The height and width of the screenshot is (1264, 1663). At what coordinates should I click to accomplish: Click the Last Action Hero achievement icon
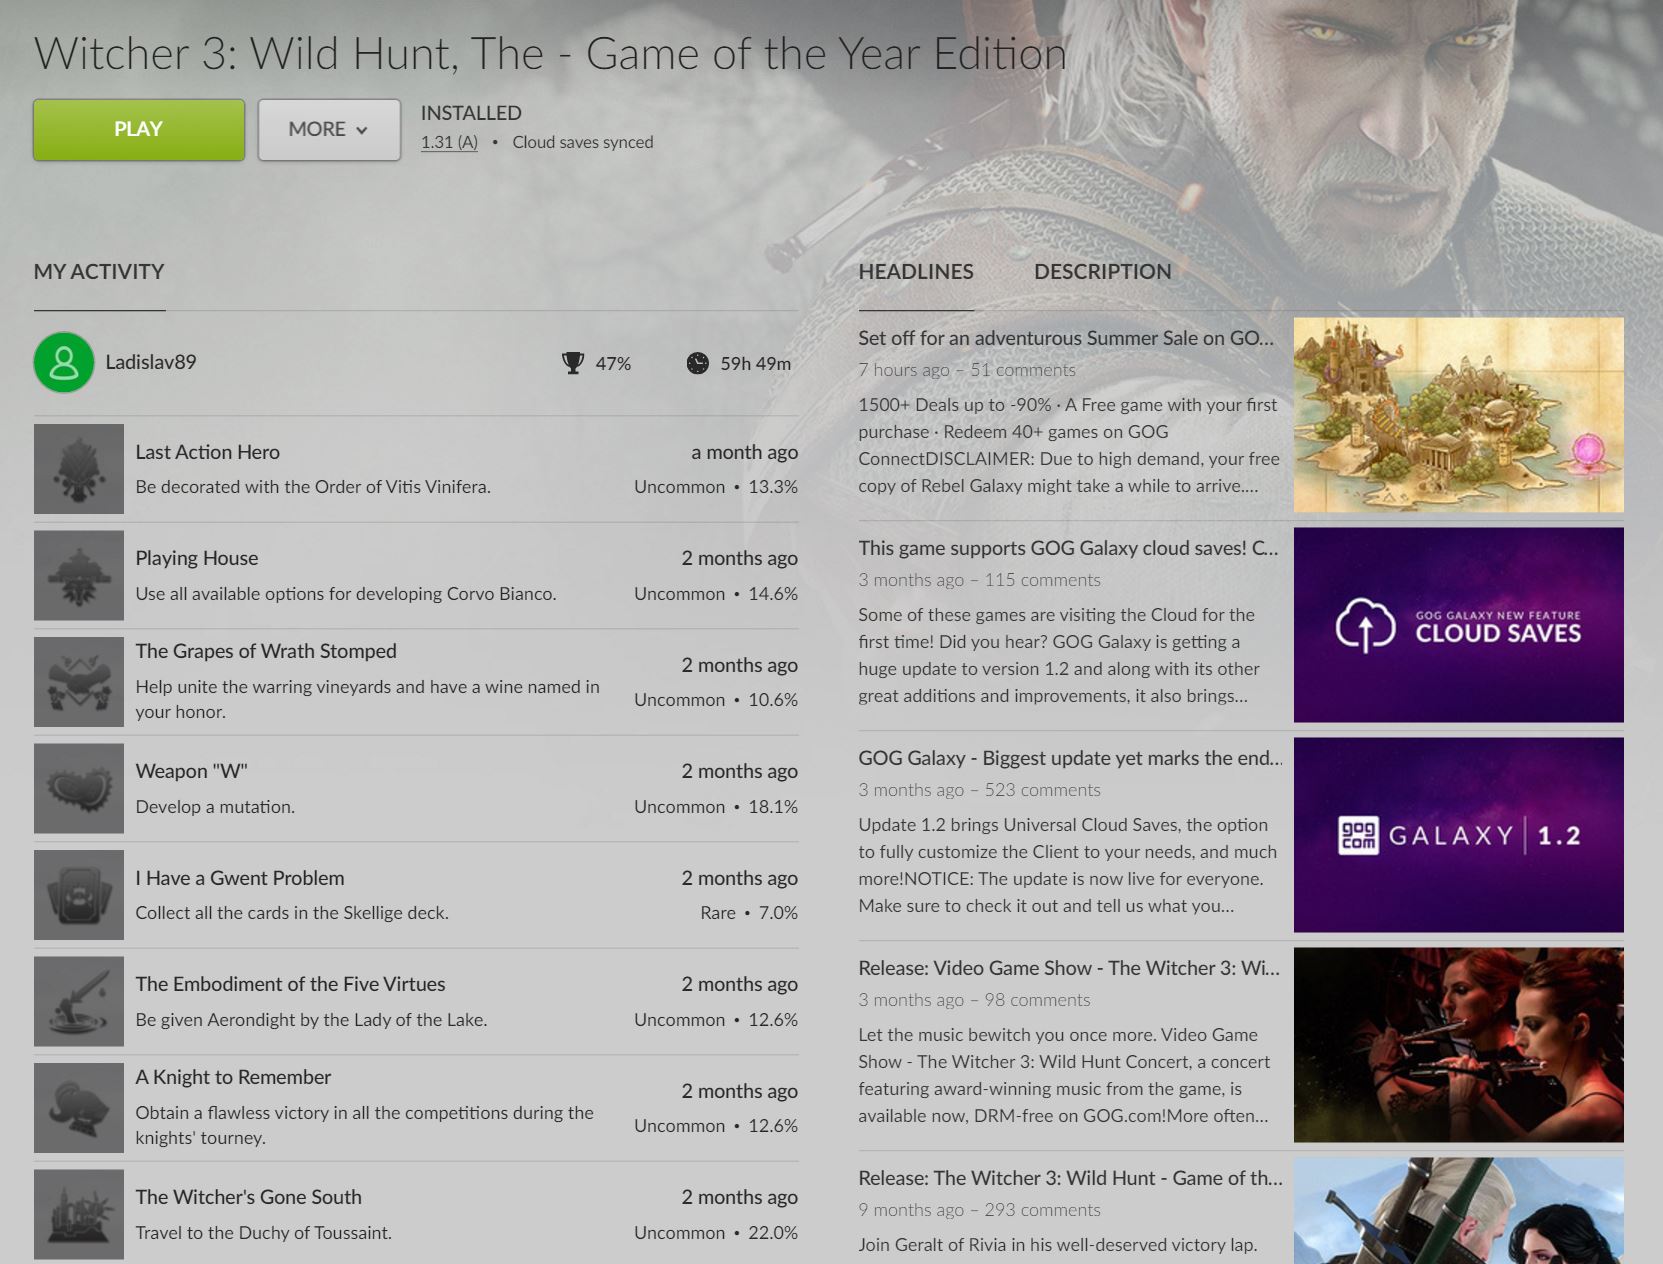(79, 469)
